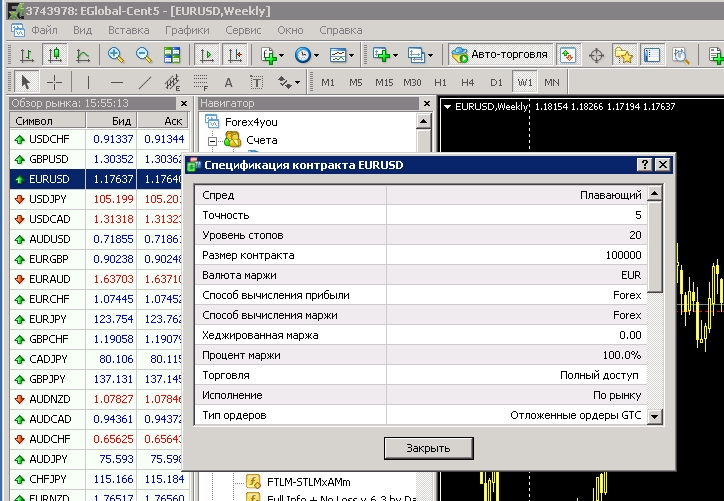Screen dimensions: 724x501
Task: Switch to H4 timeframe
Action: coord(468,83)
